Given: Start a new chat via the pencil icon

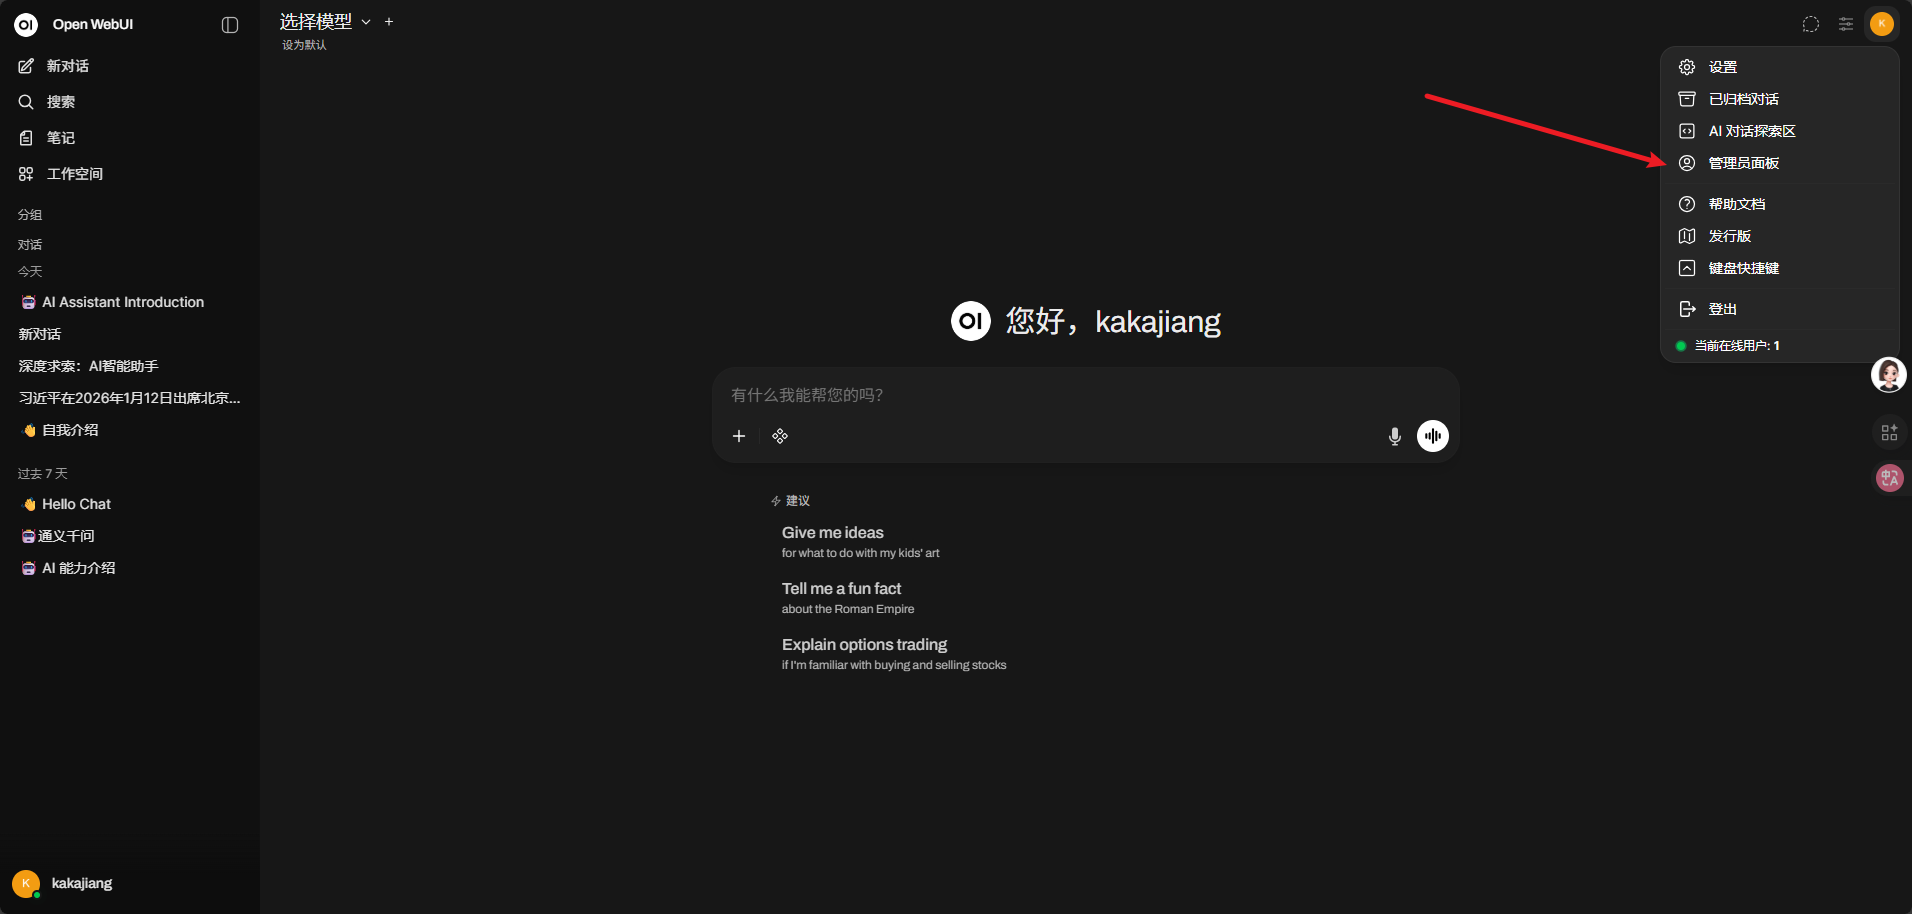Looking at the screenshot, I should 26,65.
